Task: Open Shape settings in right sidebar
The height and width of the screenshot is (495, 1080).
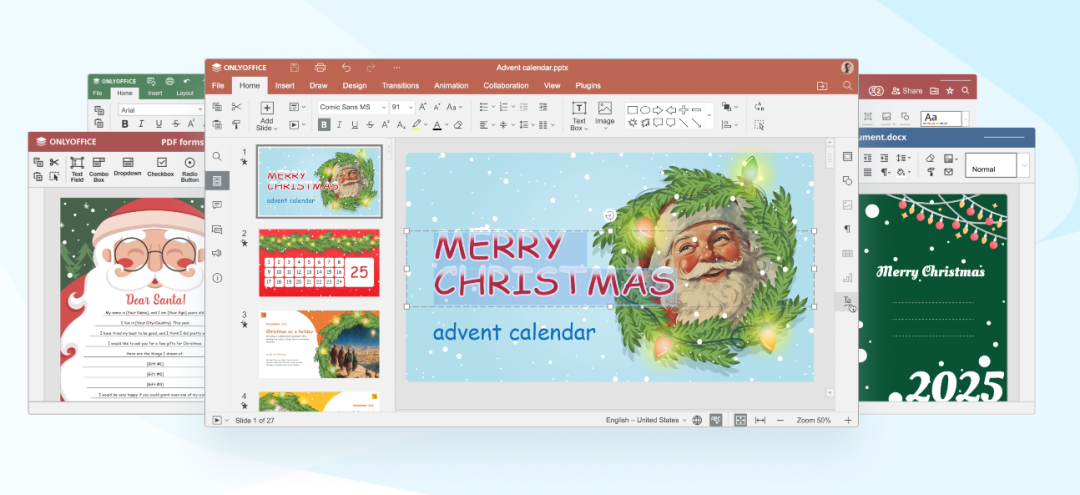Action: tap(847, 180)
